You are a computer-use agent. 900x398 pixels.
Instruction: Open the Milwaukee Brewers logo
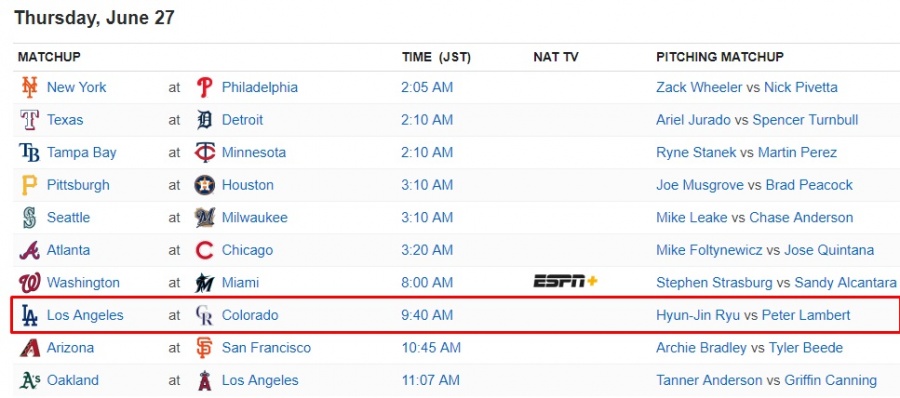coord(204,218)
